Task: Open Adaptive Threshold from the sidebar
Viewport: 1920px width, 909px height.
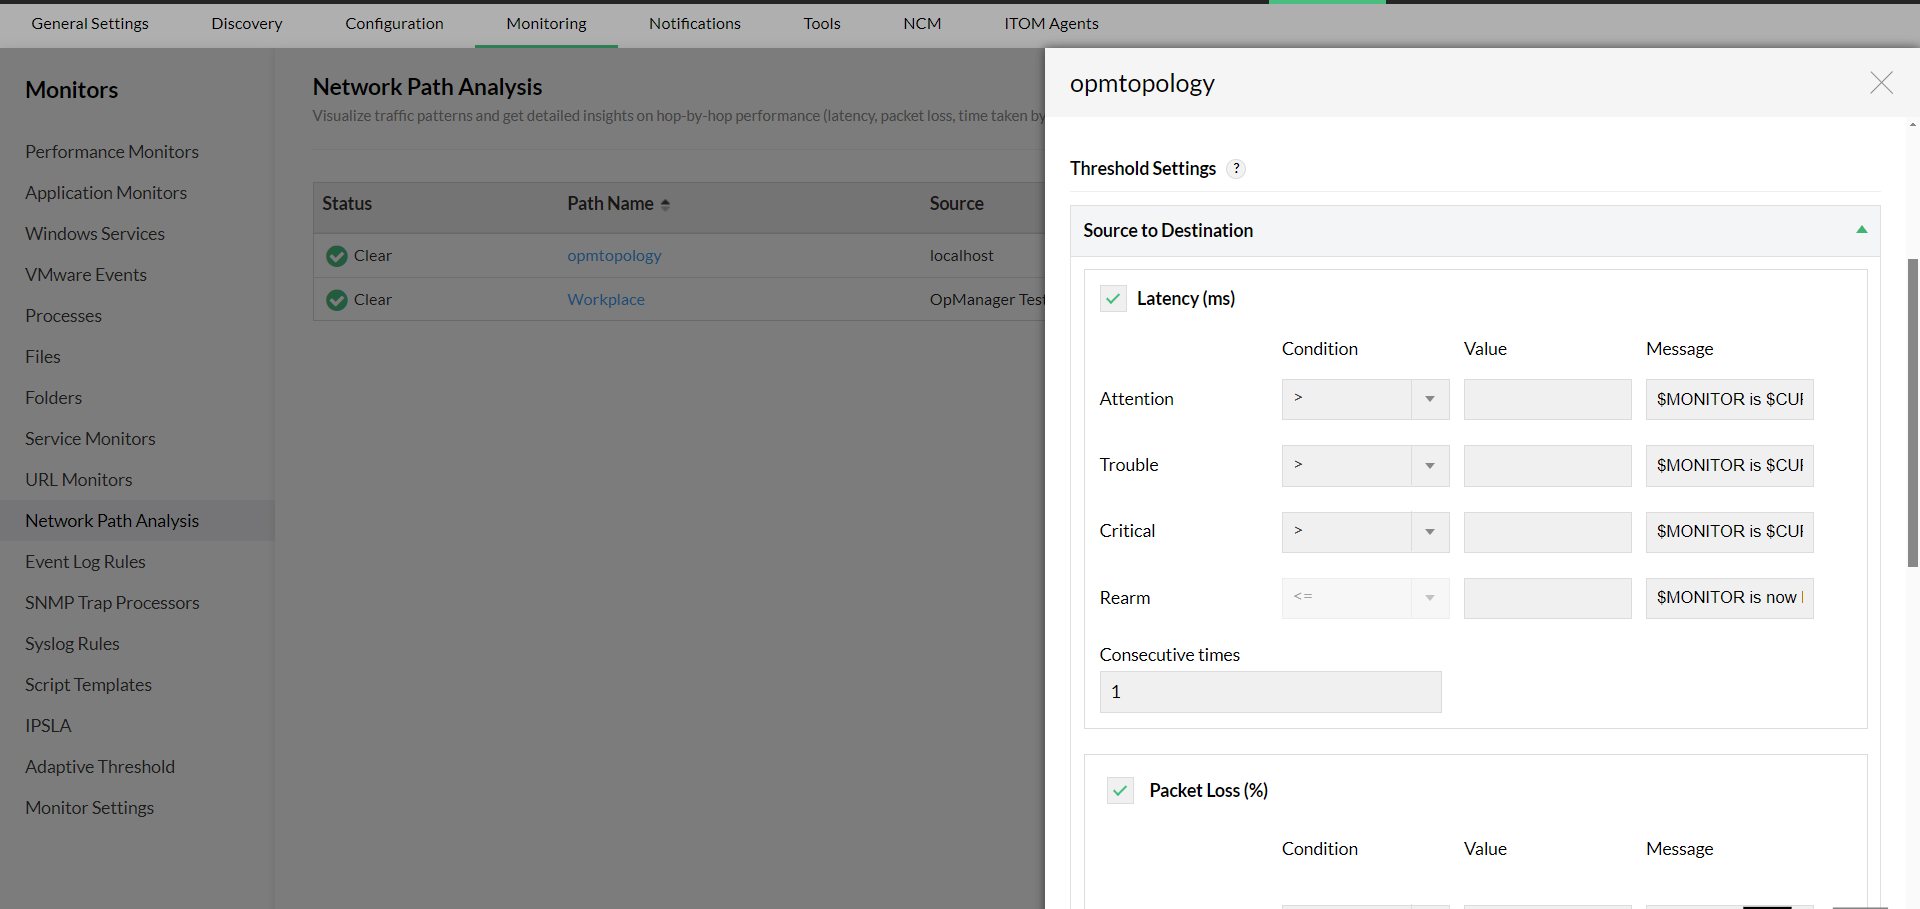Action: [100, 766]
